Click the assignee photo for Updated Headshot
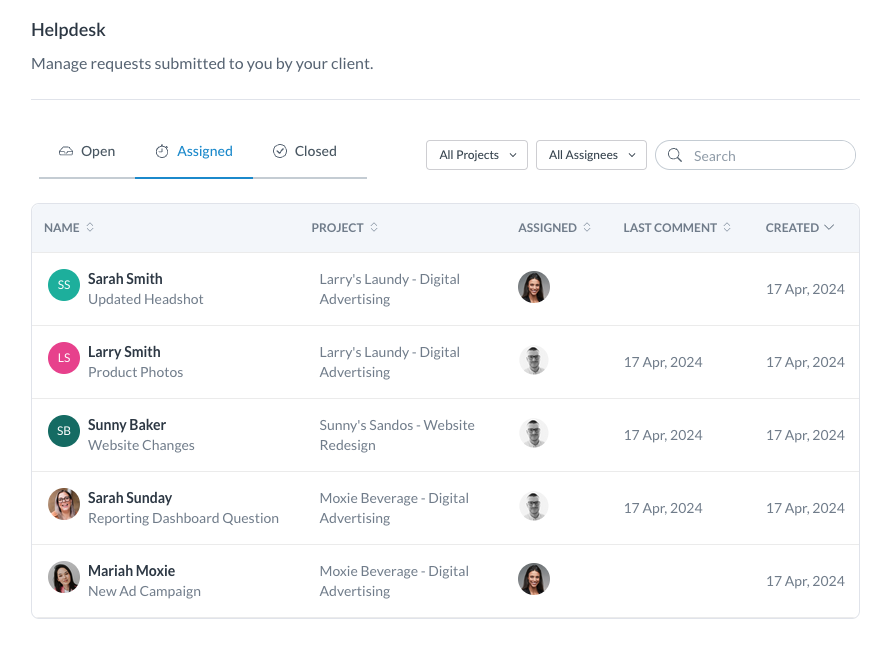The height and width of the screenshot is (668, 891). [534, 287]
